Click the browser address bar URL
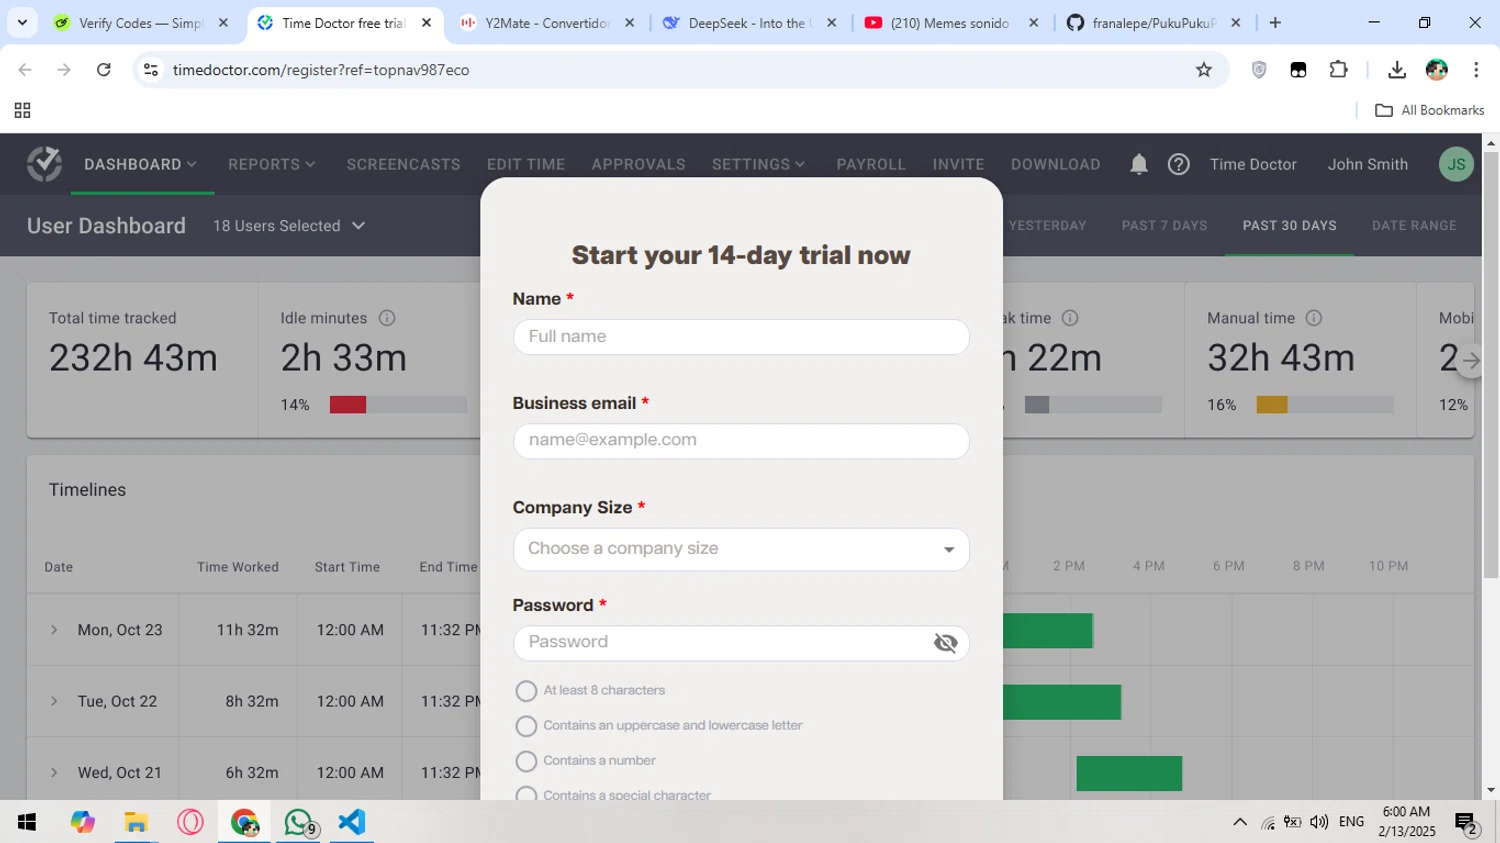 (320, 70)
